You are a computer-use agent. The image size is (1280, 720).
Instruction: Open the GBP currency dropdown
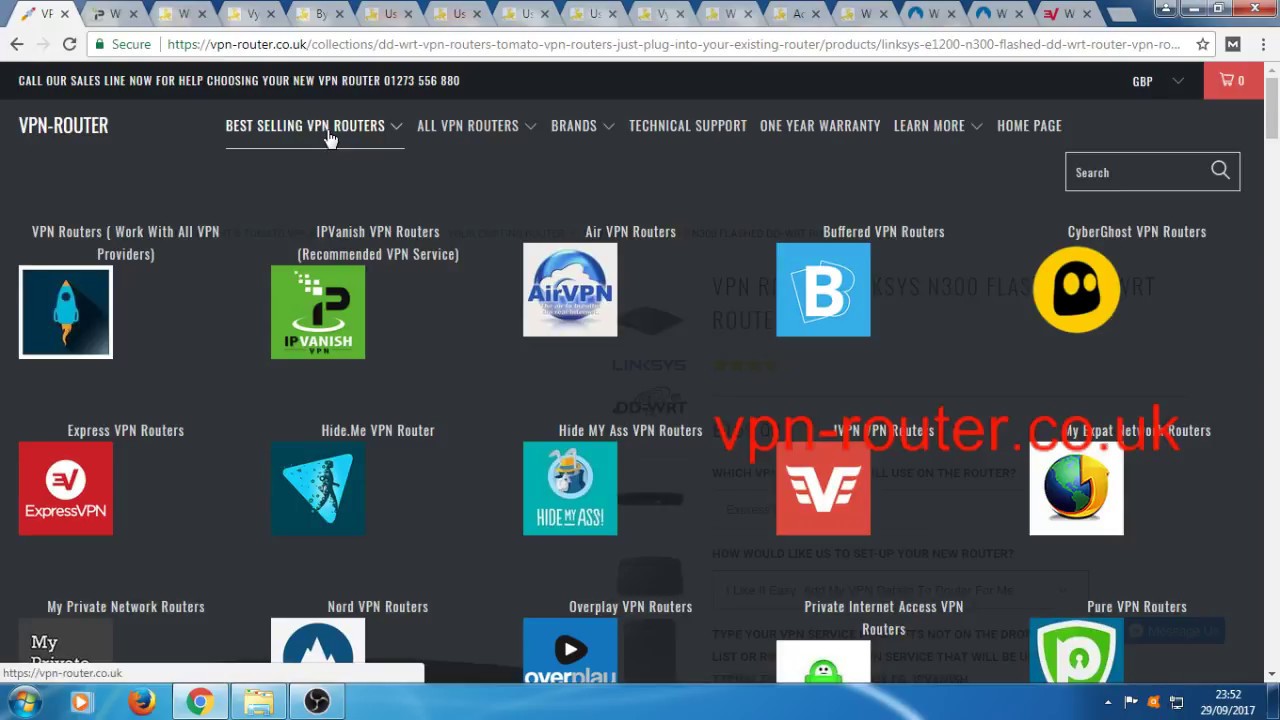(1157, 81)
